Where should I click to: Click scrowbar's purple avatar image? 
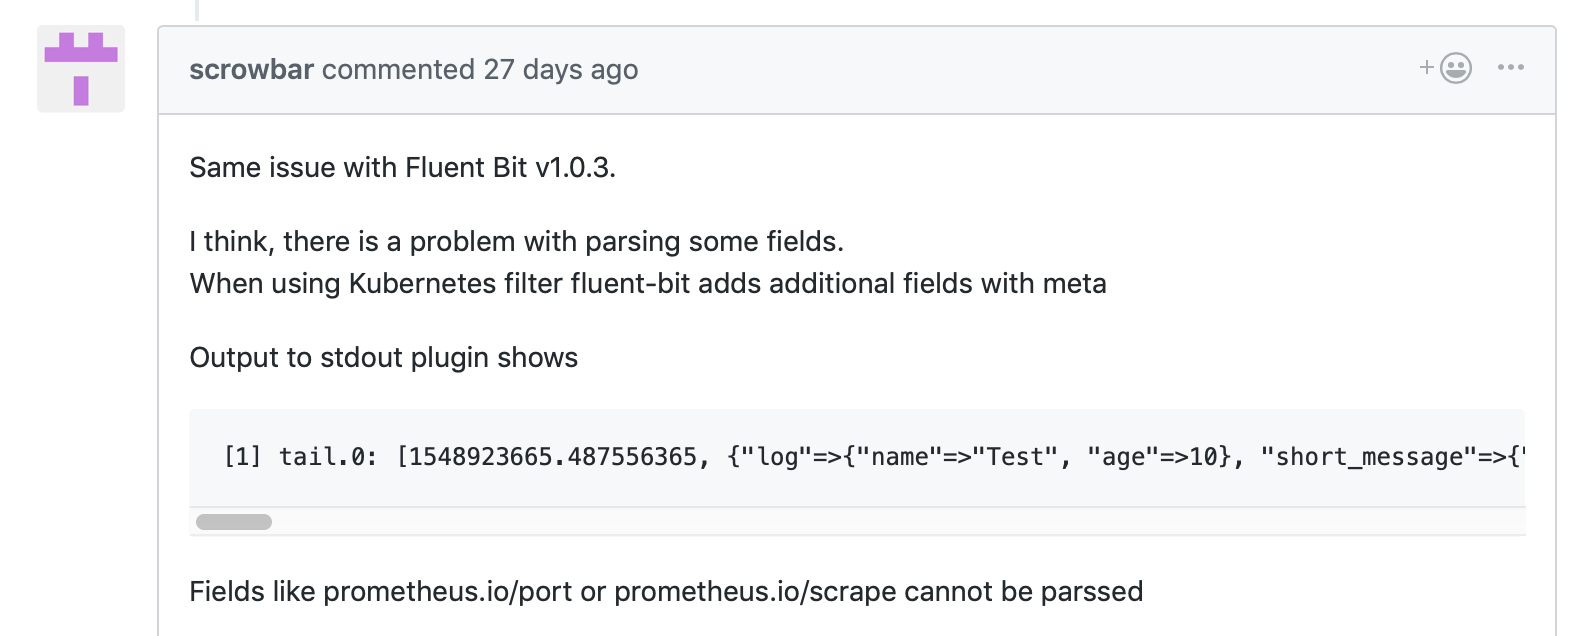(81, 69)
